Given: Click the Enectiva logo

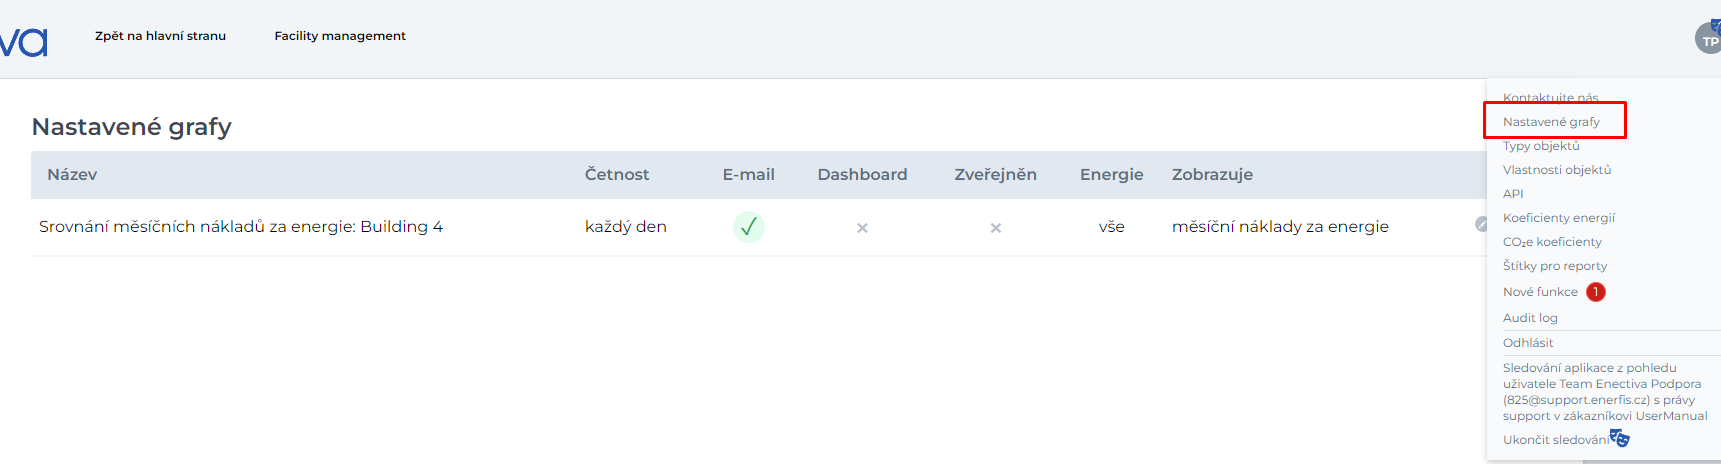Looking at the screenshot, I should pos(24,42).
